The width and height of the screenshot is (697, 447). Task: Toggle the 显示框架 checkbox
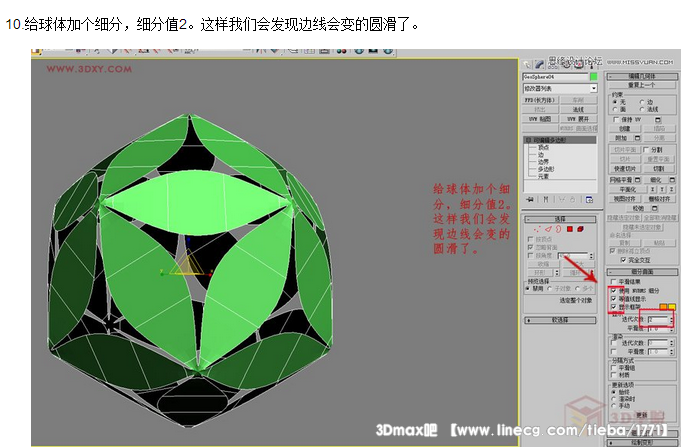(613, 307)
